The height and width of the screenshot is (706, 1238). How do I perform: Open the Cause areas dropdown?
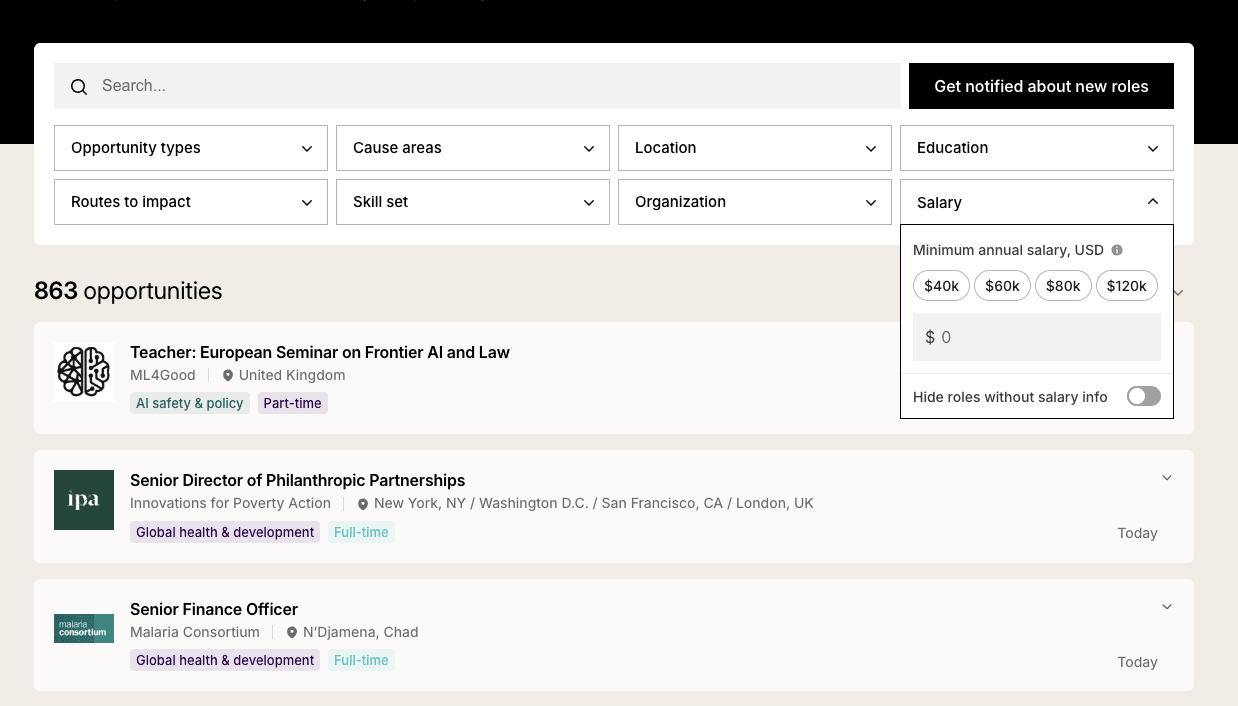coord(473,148)
